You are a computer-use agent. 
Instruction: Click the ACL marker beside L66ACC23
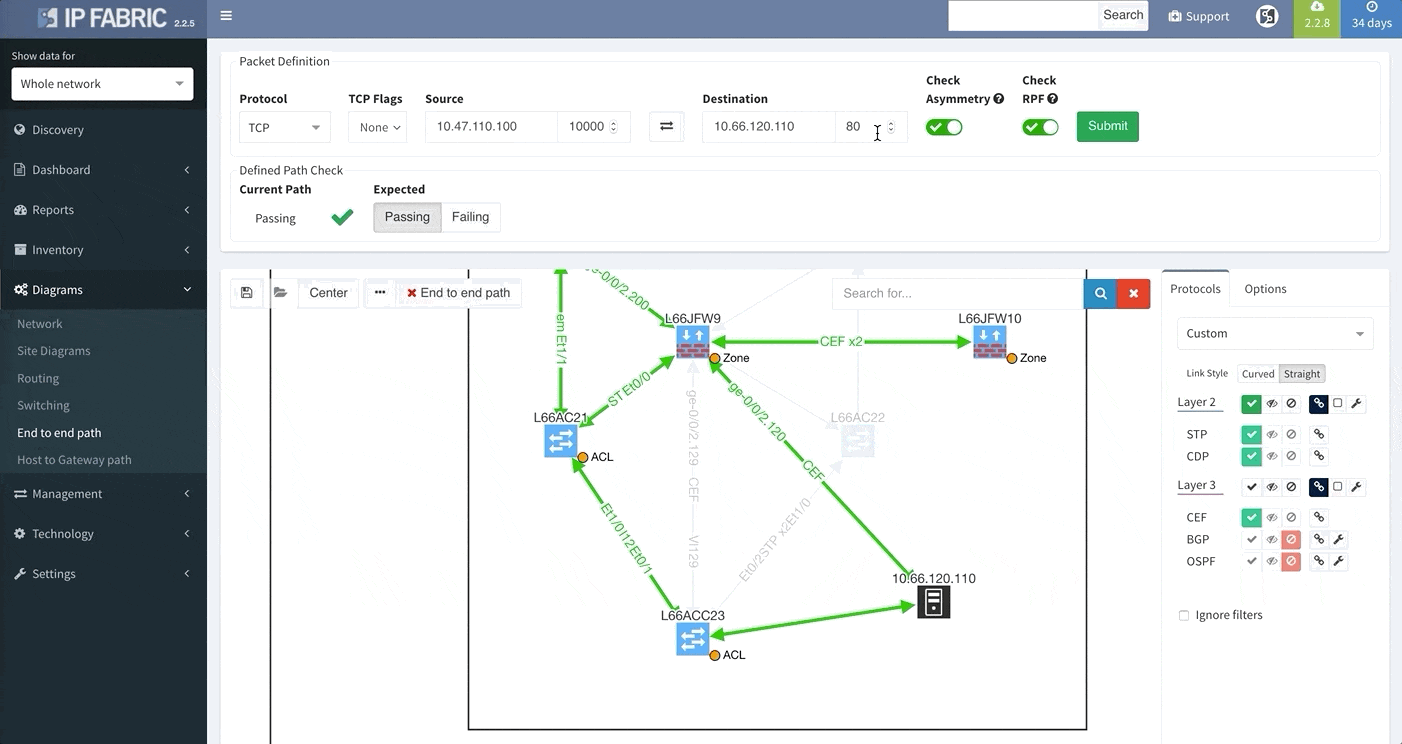point(715,655)
